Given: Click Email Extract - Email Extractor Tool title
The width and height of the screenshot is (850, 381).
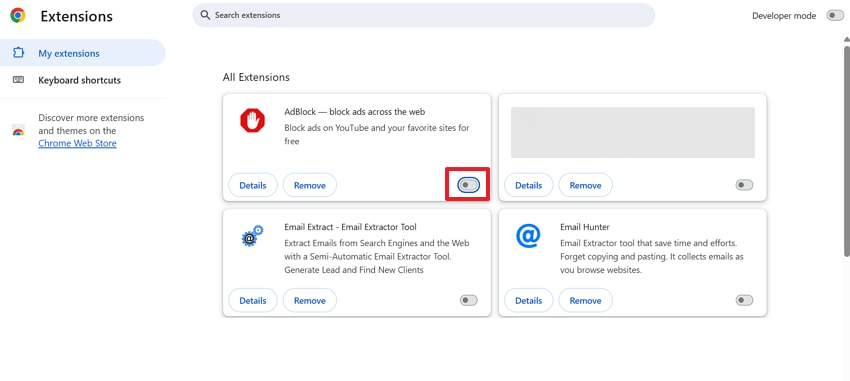Looking at the screenshot, I should tap(350, 227).
